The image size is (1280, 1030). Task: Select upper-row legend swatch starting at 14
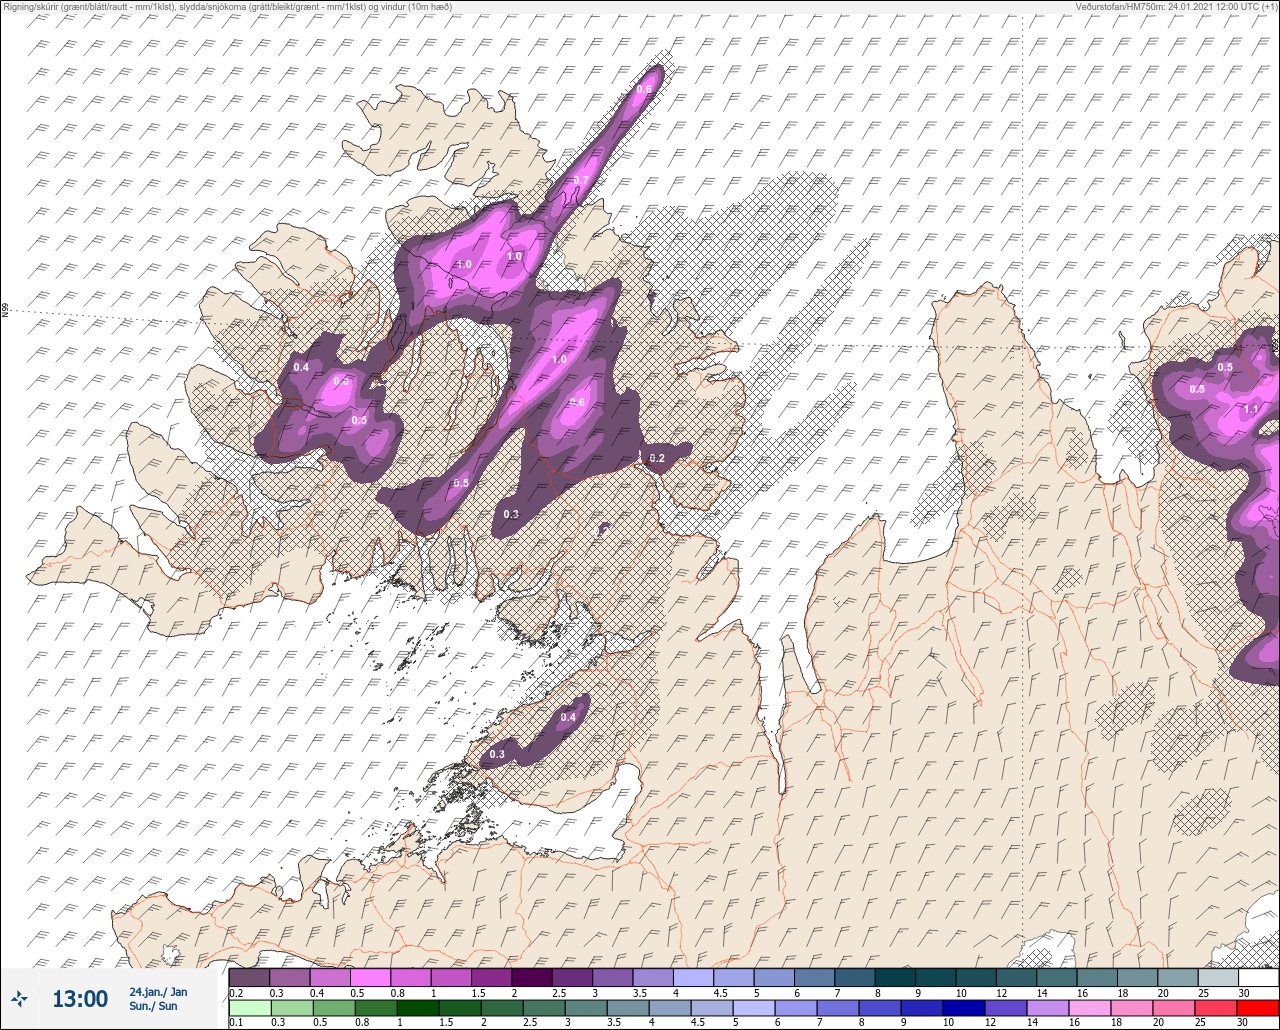(1057, 977)
